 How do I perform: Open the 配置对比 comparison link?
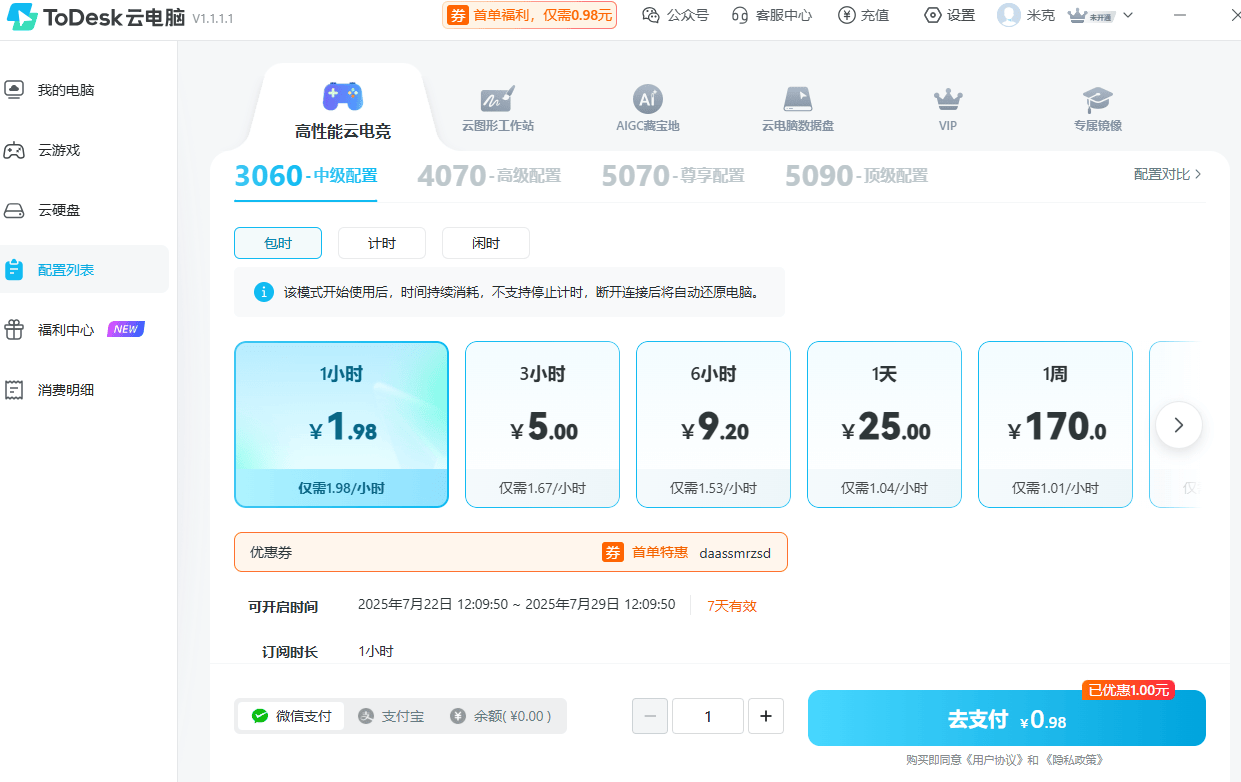pyautogui.click(x=1167, y=174)
